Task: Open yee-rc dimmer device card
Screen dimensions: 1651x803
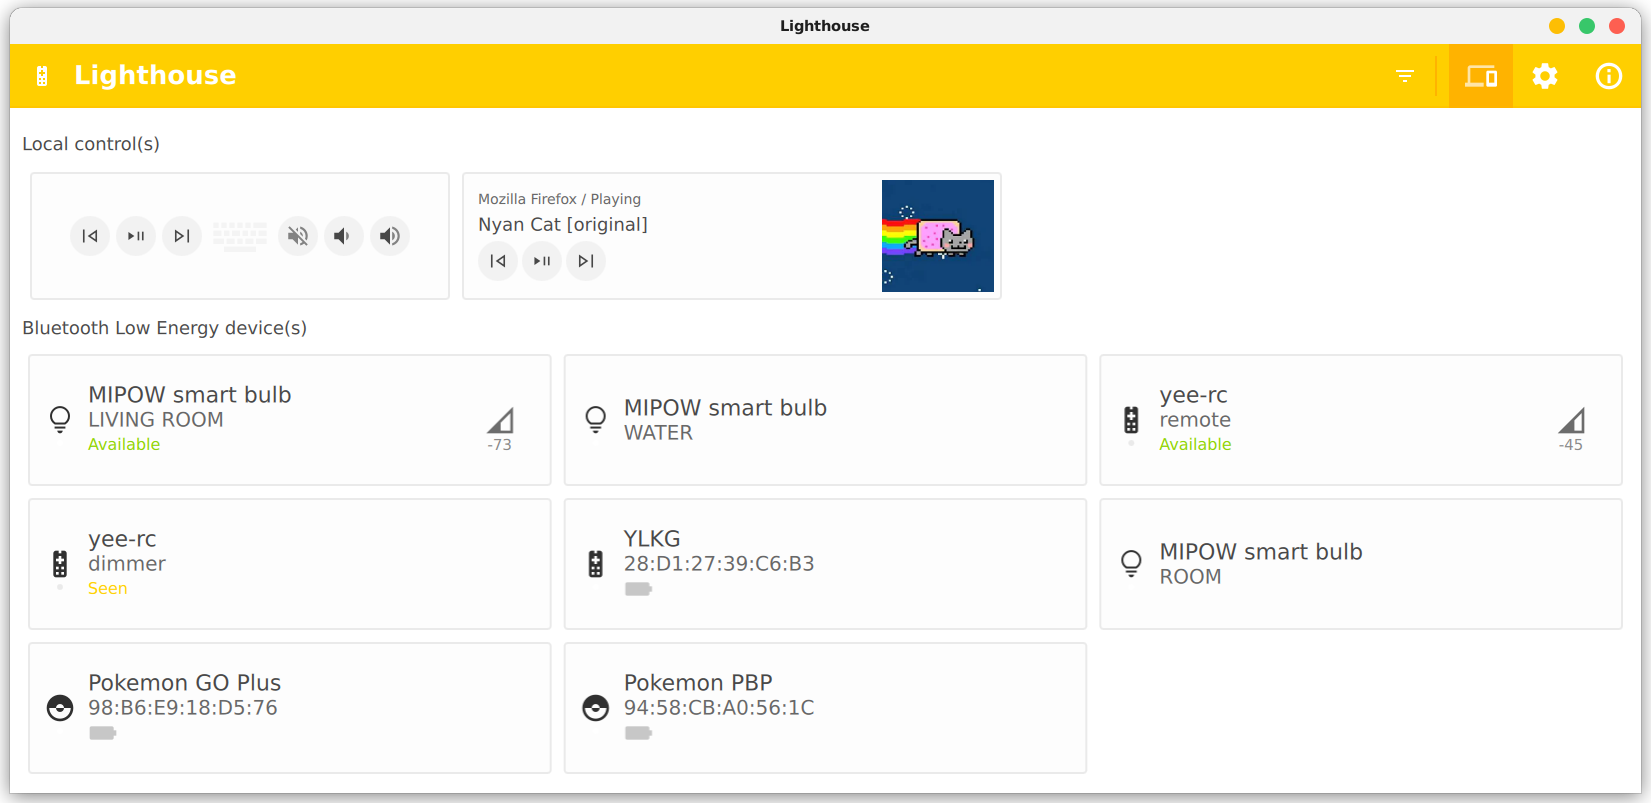Action: (x=290, y=564)
